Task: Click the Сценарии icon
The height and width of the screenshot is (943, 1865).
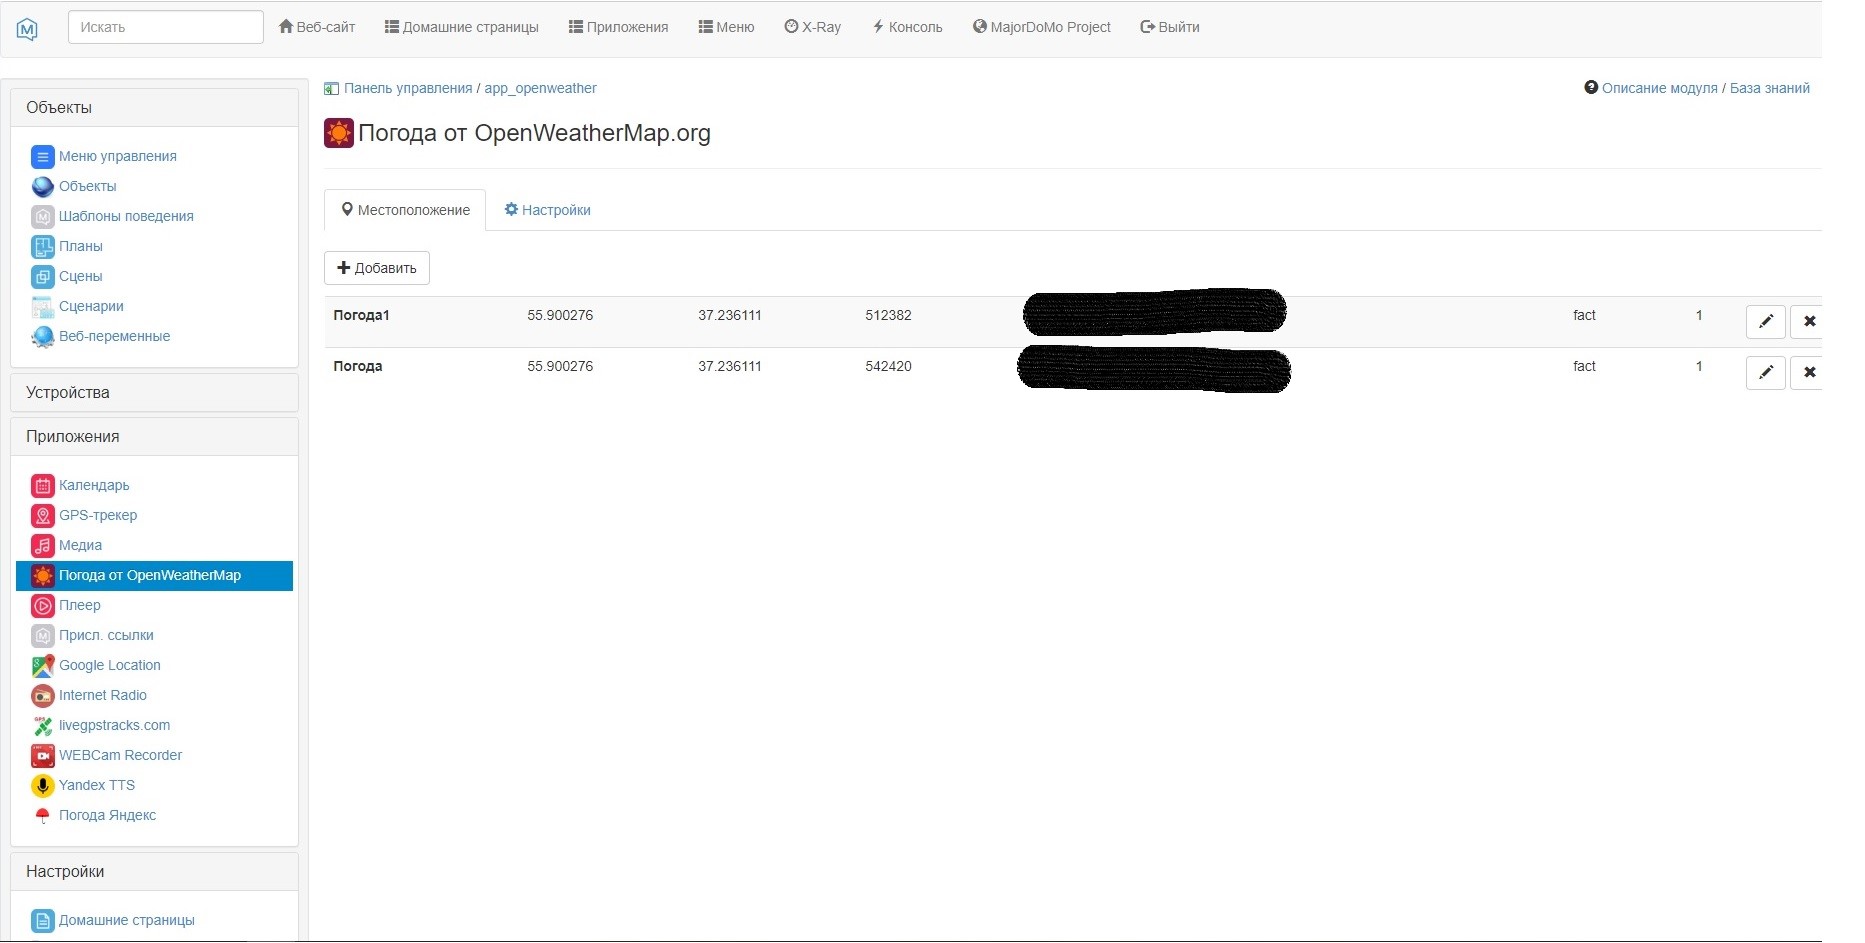Action: click(x=43, y=307)
